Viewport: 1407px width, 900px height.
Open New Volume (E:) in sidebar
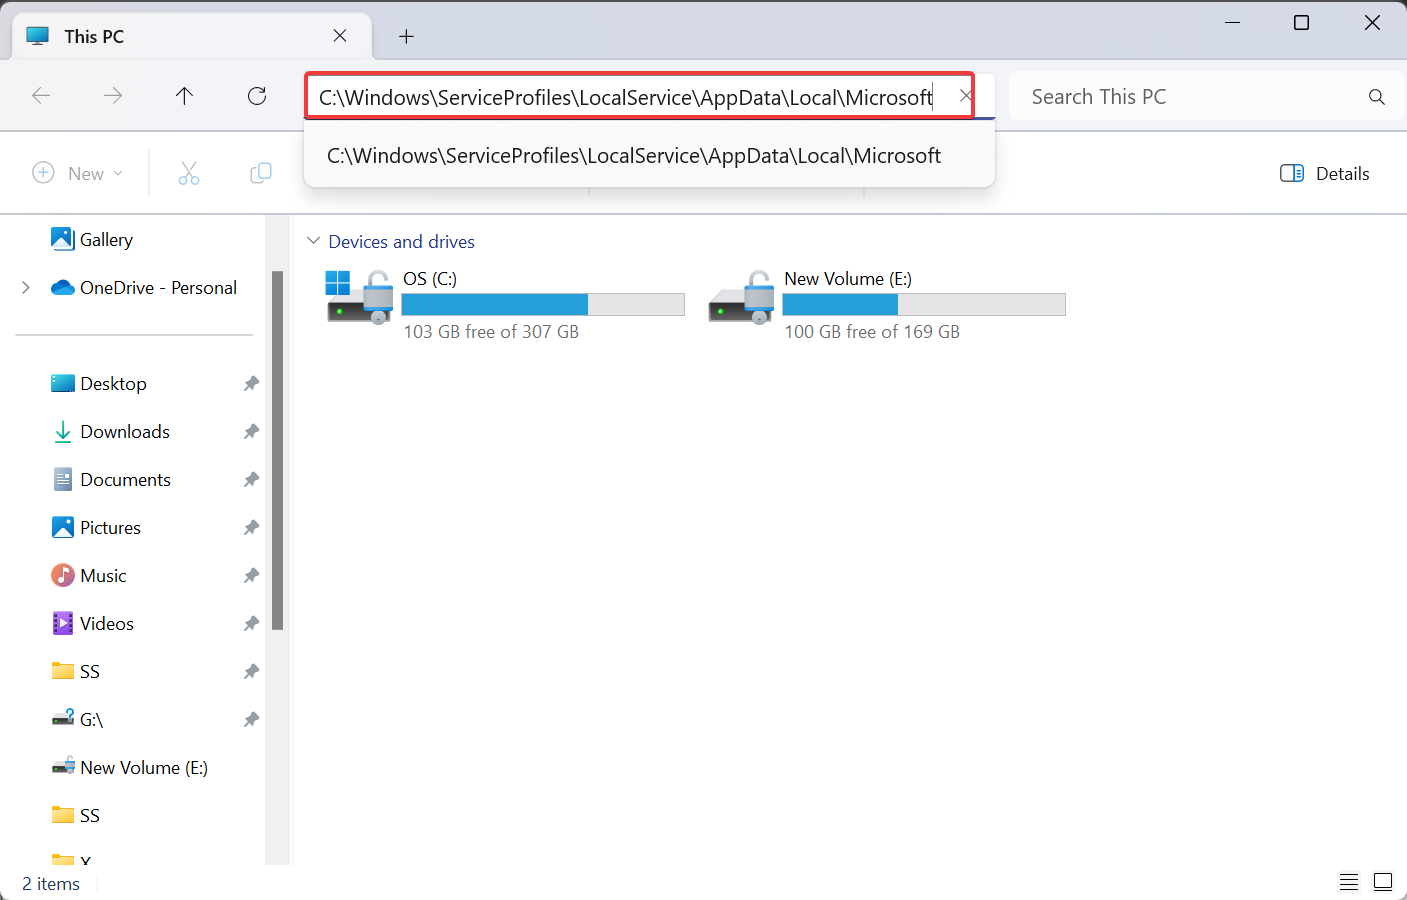(x=130, y=768)
